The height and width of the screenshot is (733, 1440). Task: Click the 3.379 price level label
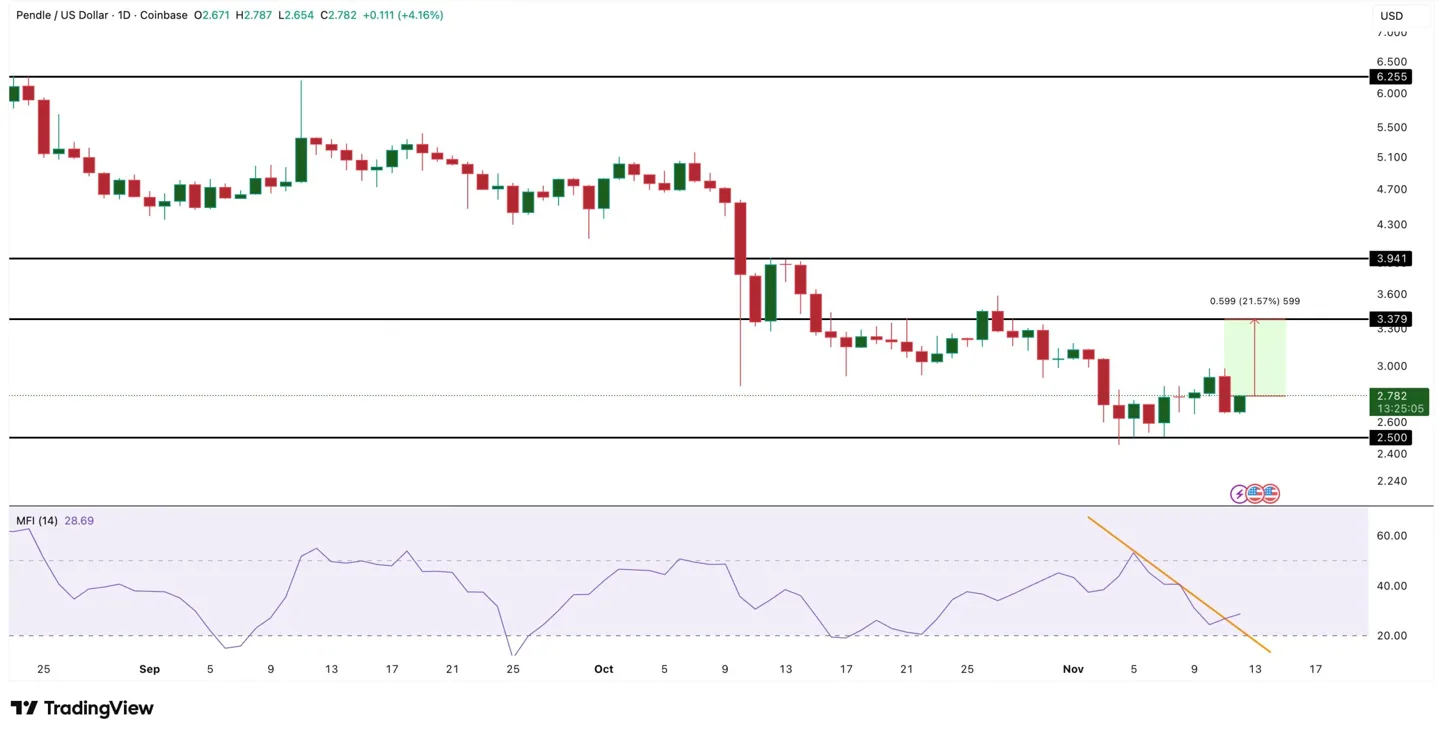(x=1392, y=319)
